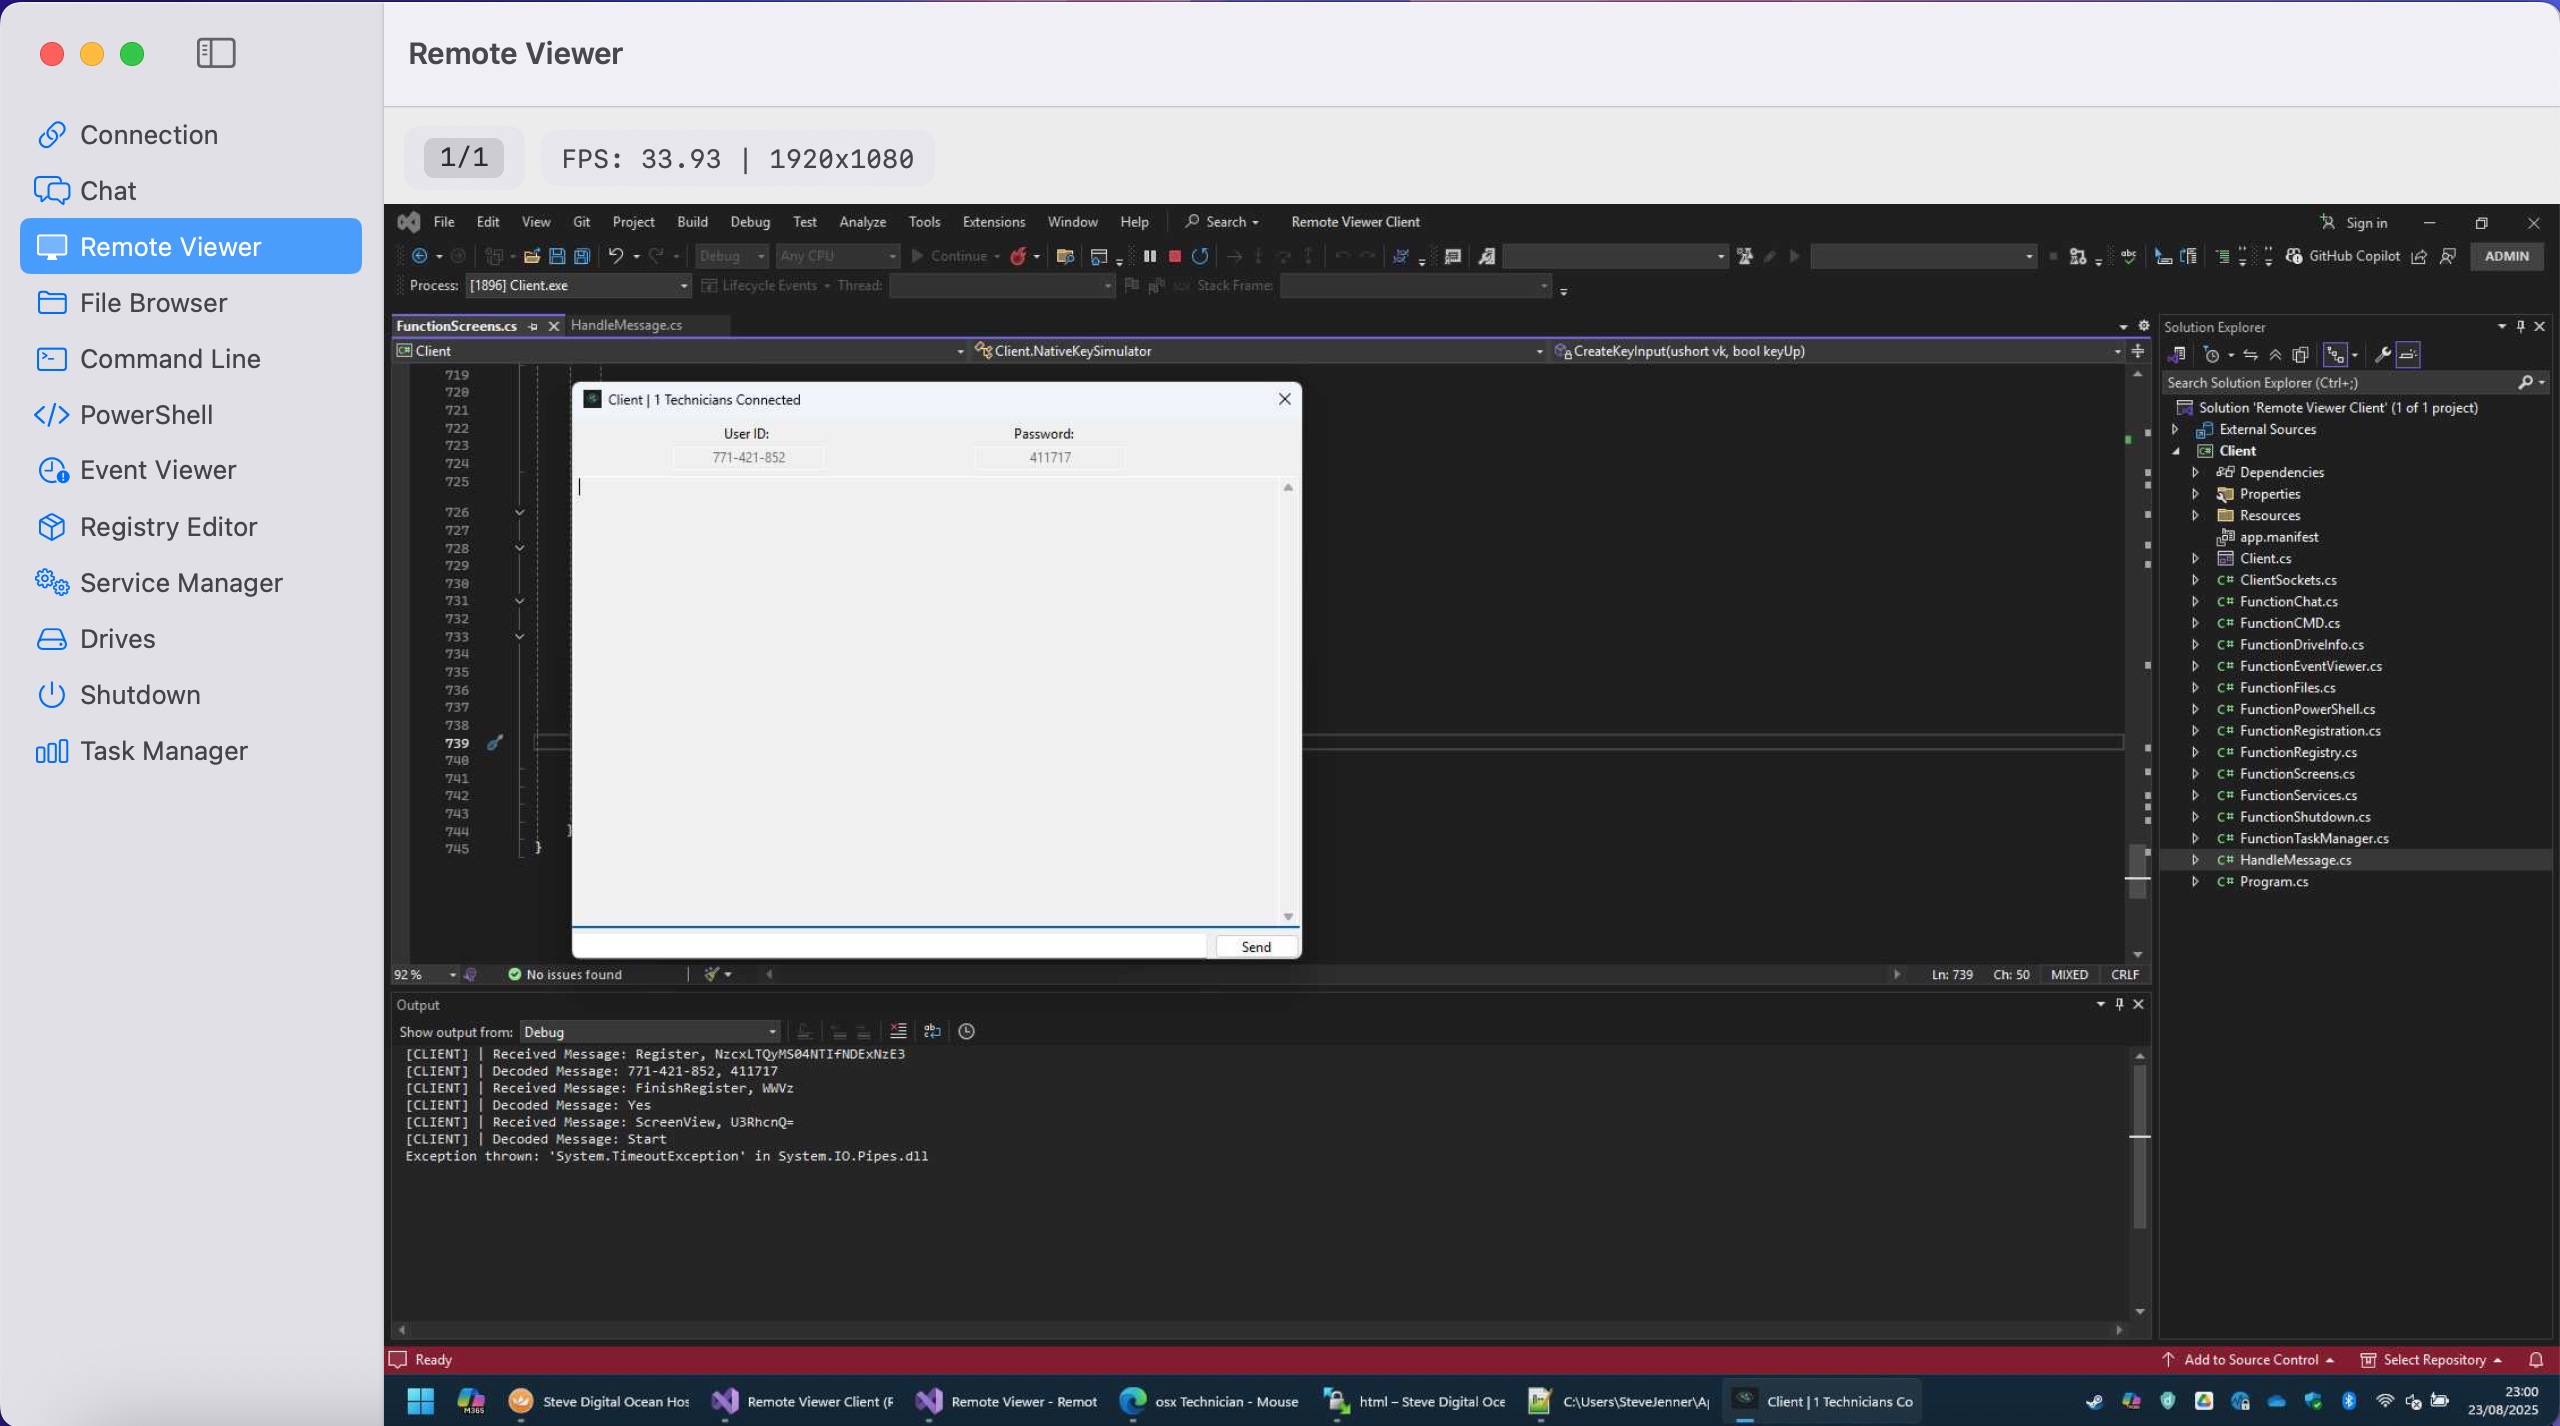
Task: Collapse the Client project node
Action: point(2175,451)
